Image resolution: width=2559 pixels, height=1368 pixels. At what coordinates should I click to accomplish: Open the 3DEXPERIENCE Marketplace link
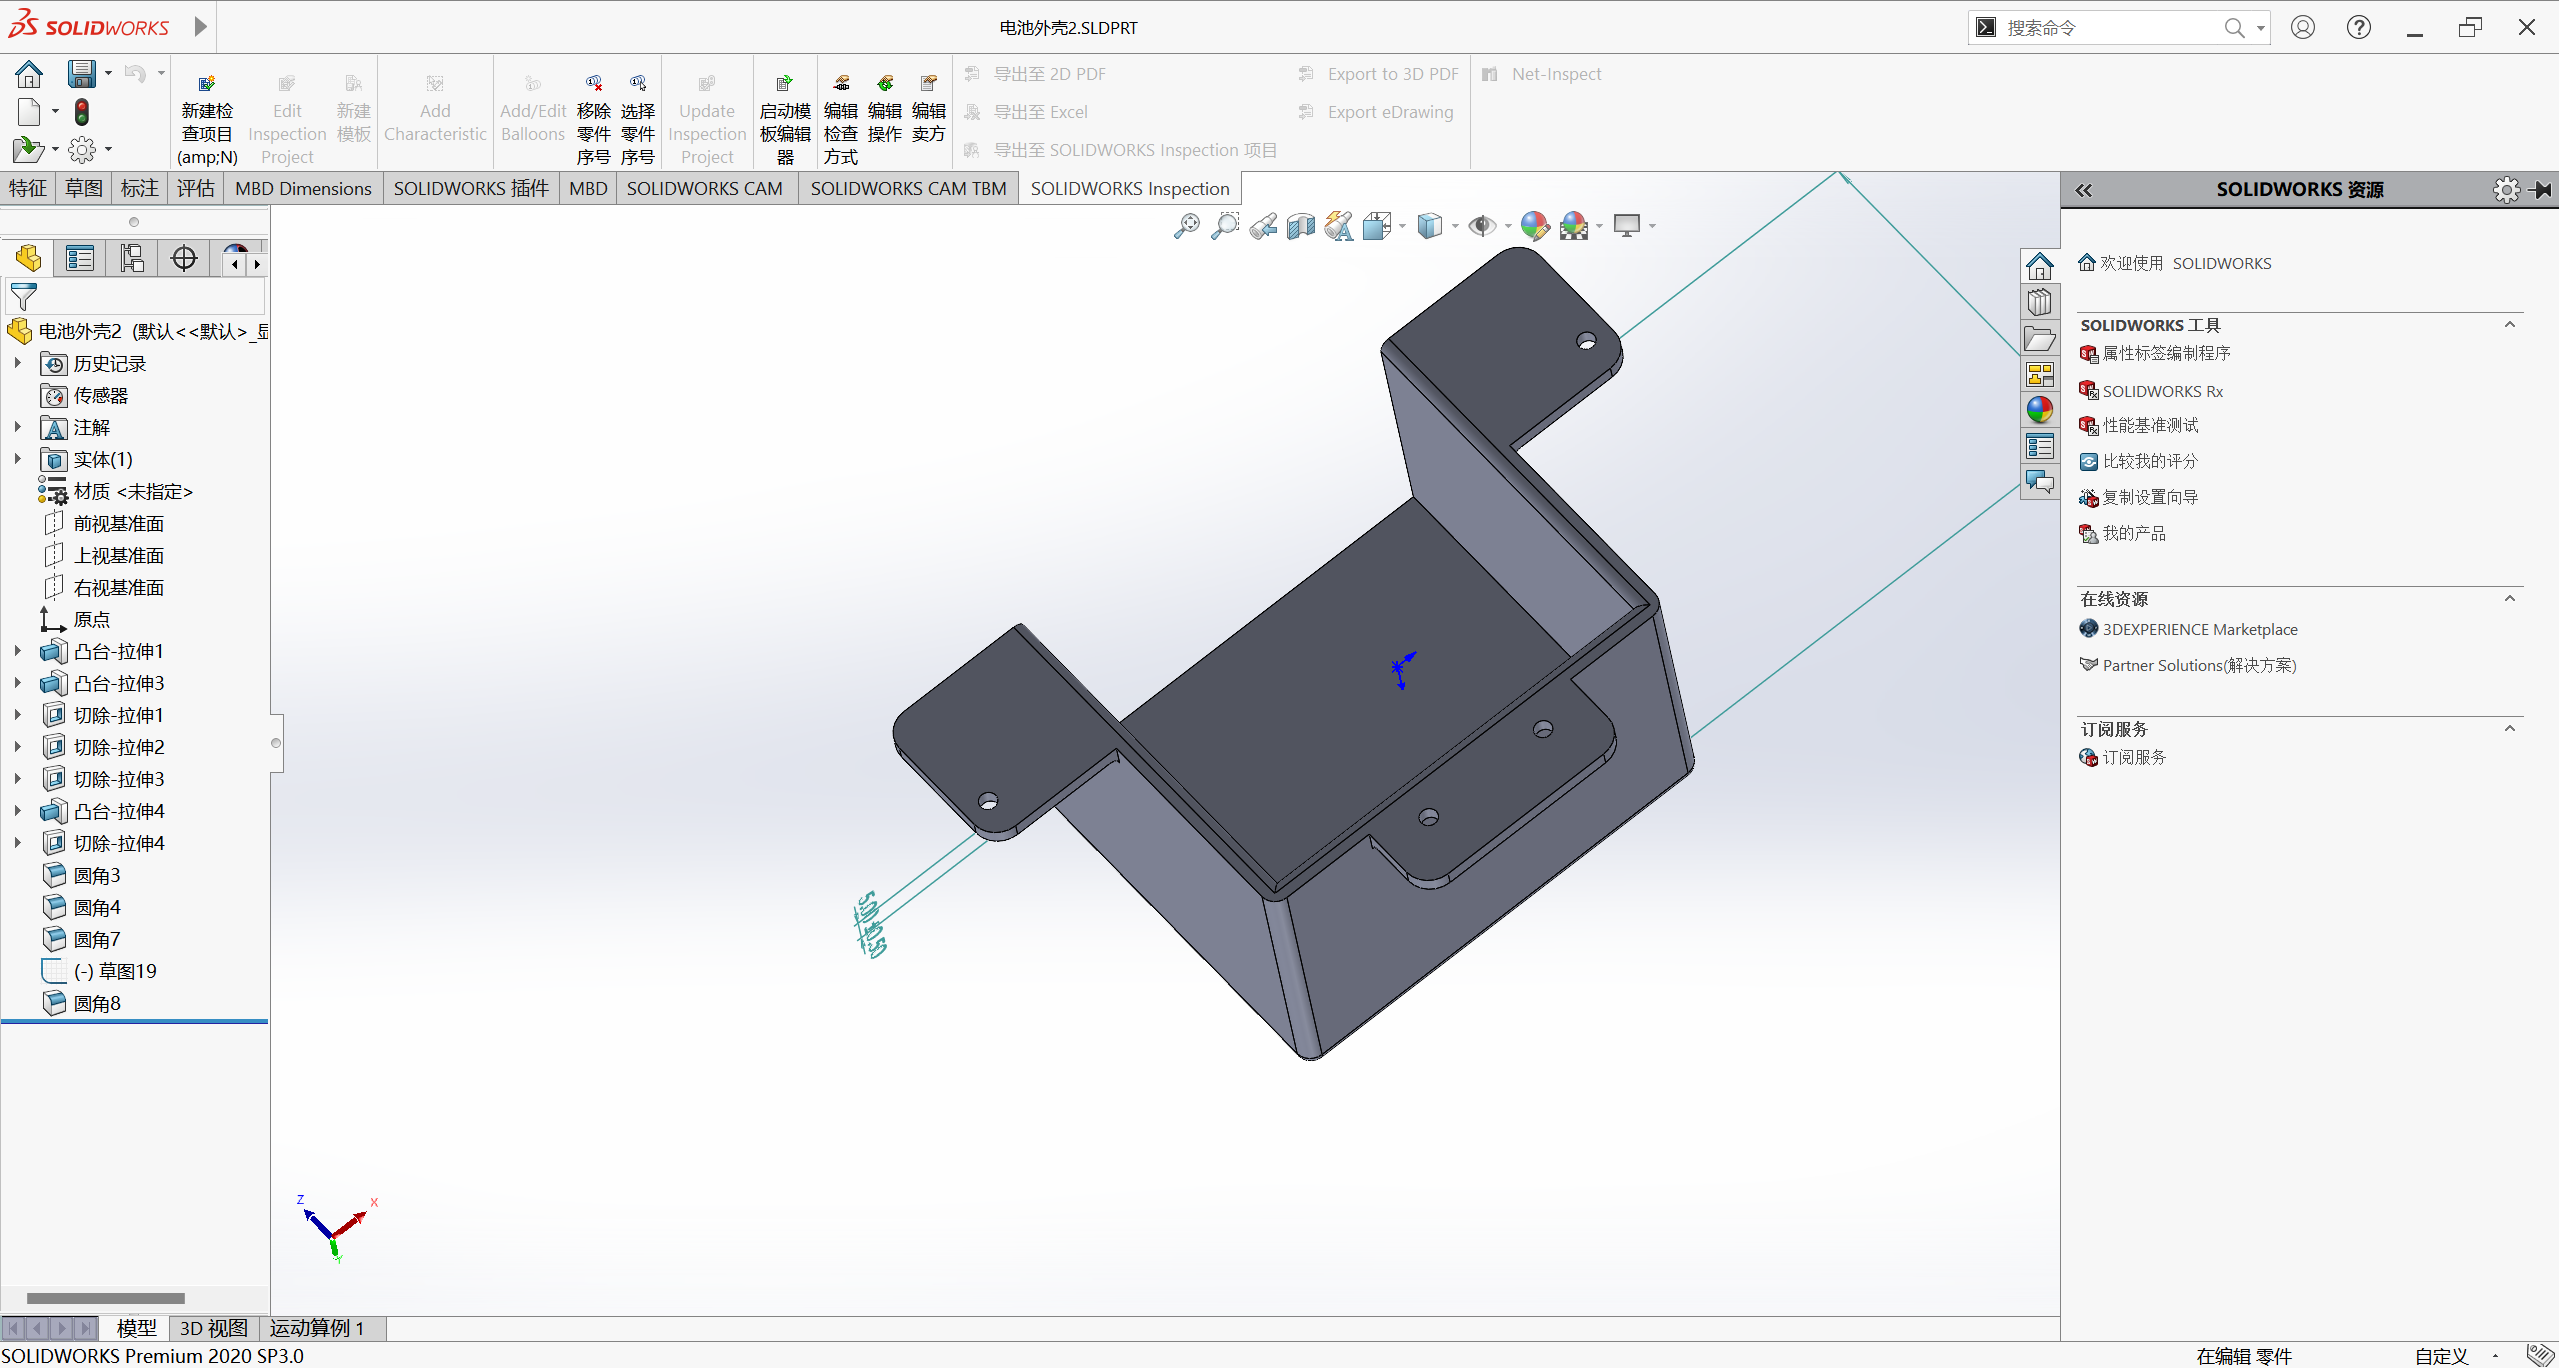tap(2199, 629)
